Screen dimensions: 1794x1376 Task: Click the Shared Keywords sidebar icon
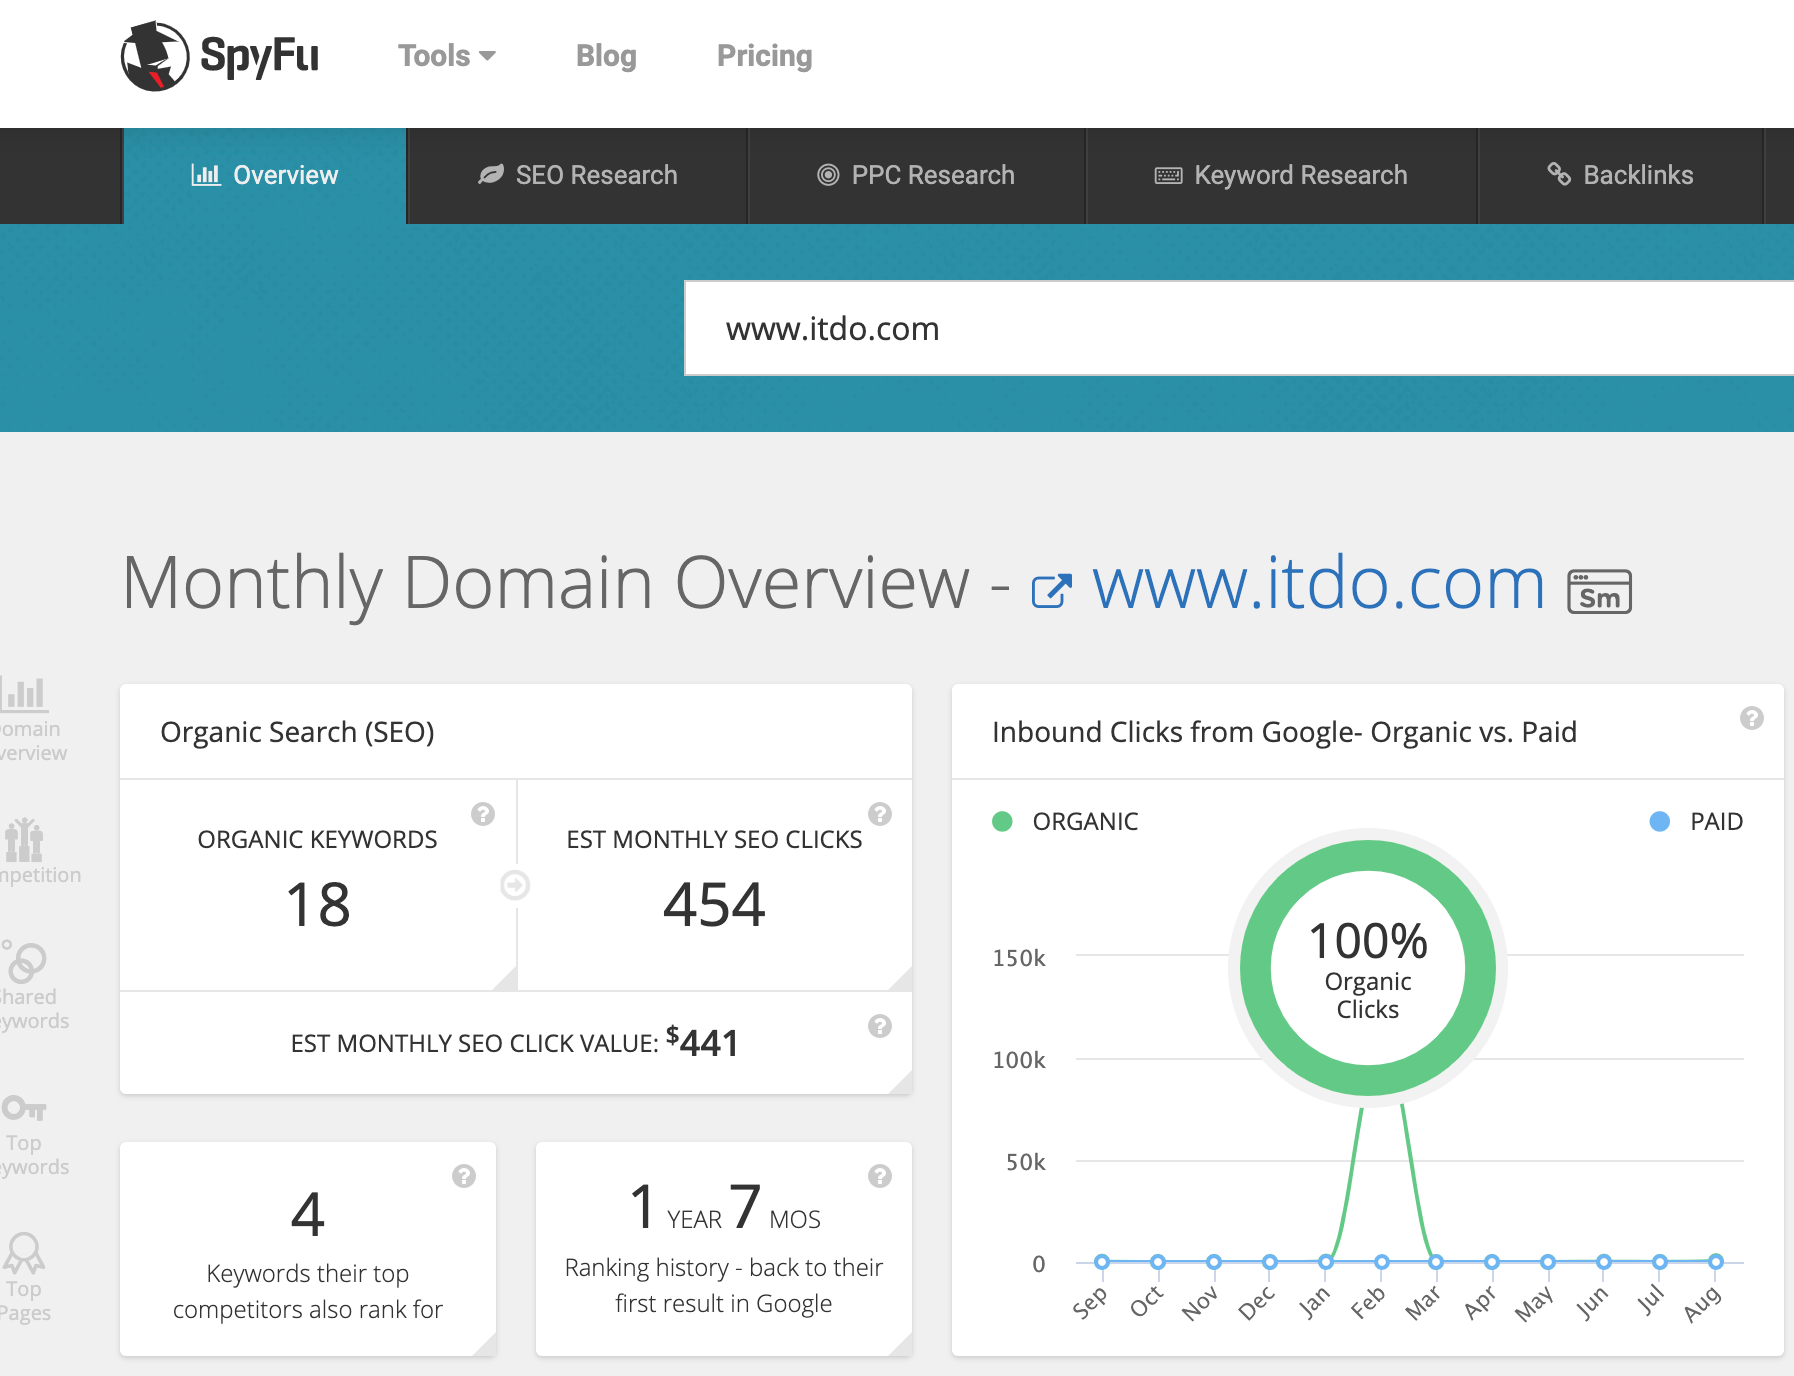24,962
